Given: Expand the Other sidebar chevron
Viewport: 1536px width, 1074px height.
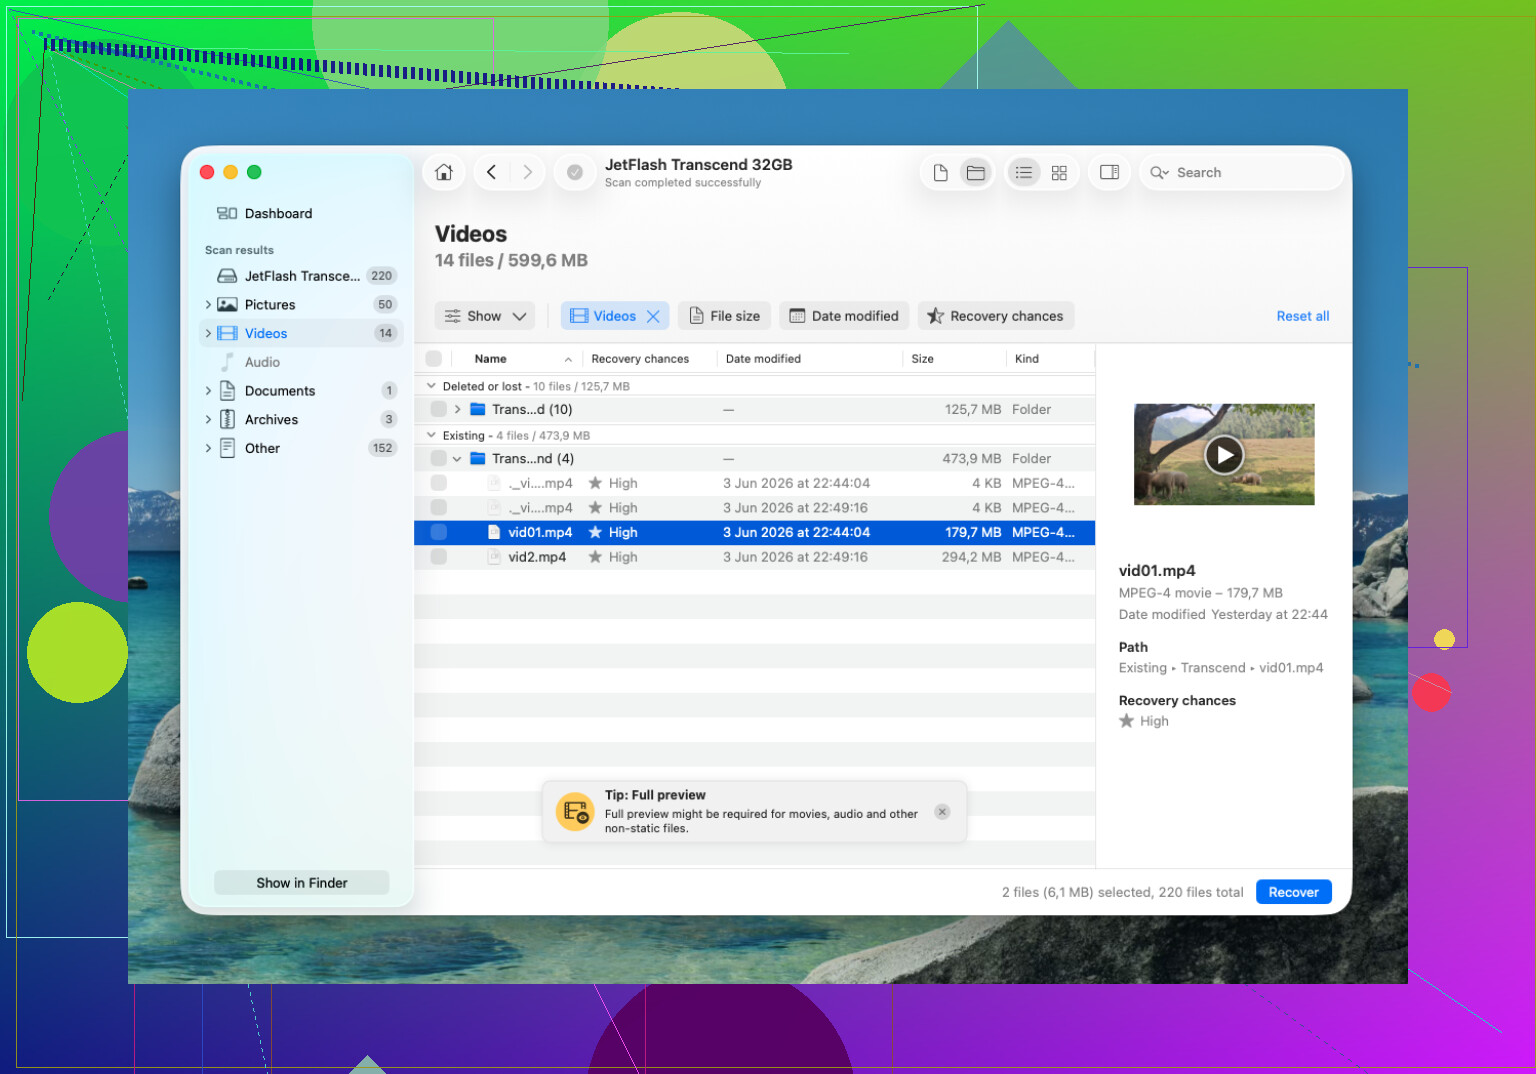Looking at the screenshot, I should click(208, 448).
